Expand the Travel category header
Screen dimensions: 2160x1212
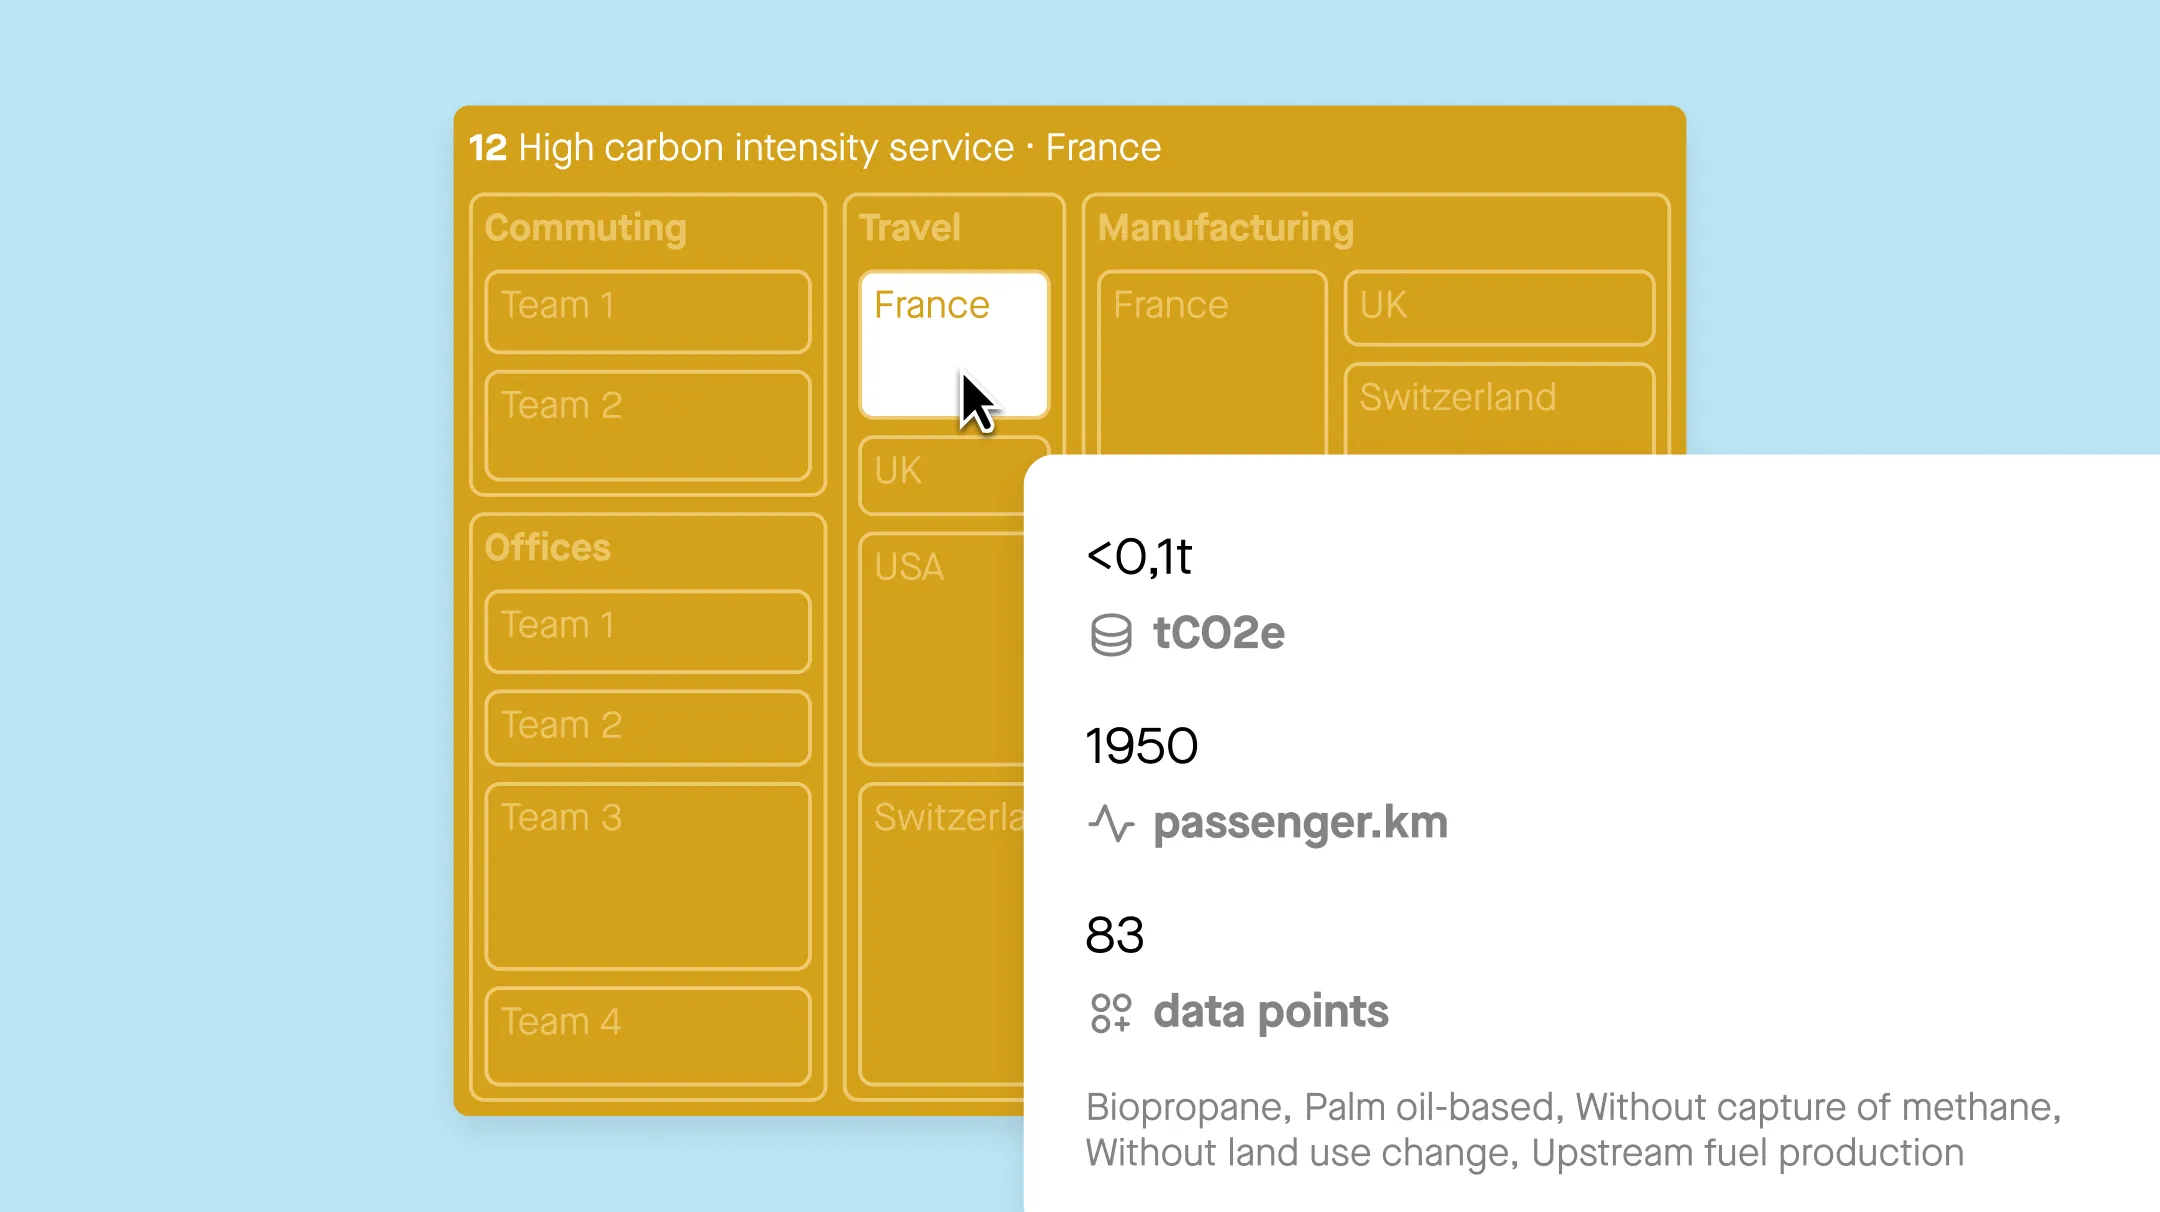click(x=907, y=228)
